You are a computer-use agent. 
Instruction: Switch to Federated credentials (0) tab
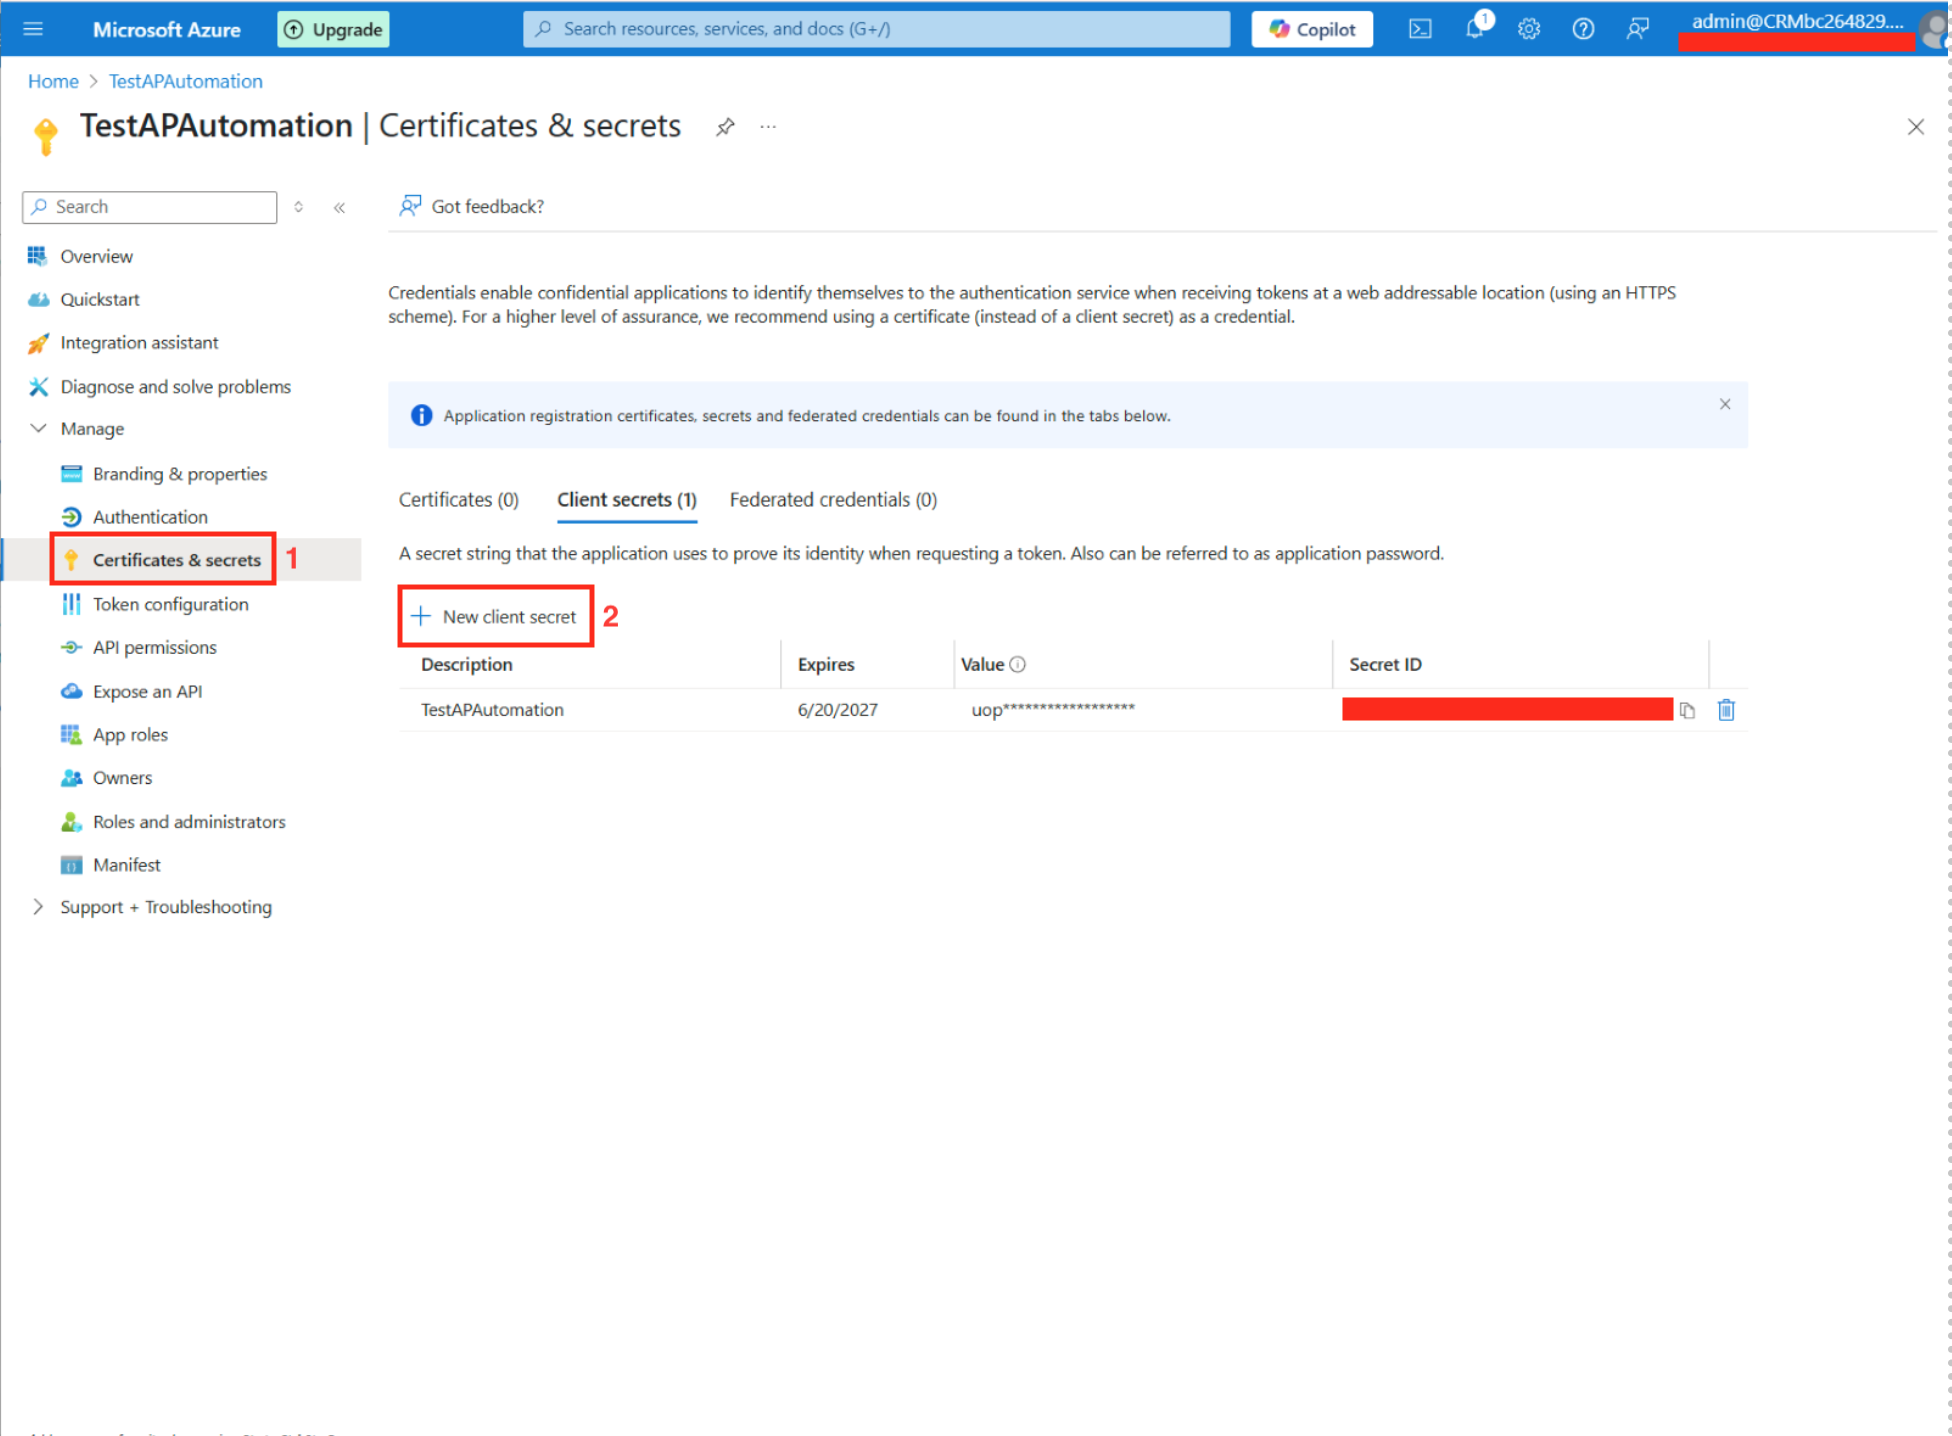[832, 499]
